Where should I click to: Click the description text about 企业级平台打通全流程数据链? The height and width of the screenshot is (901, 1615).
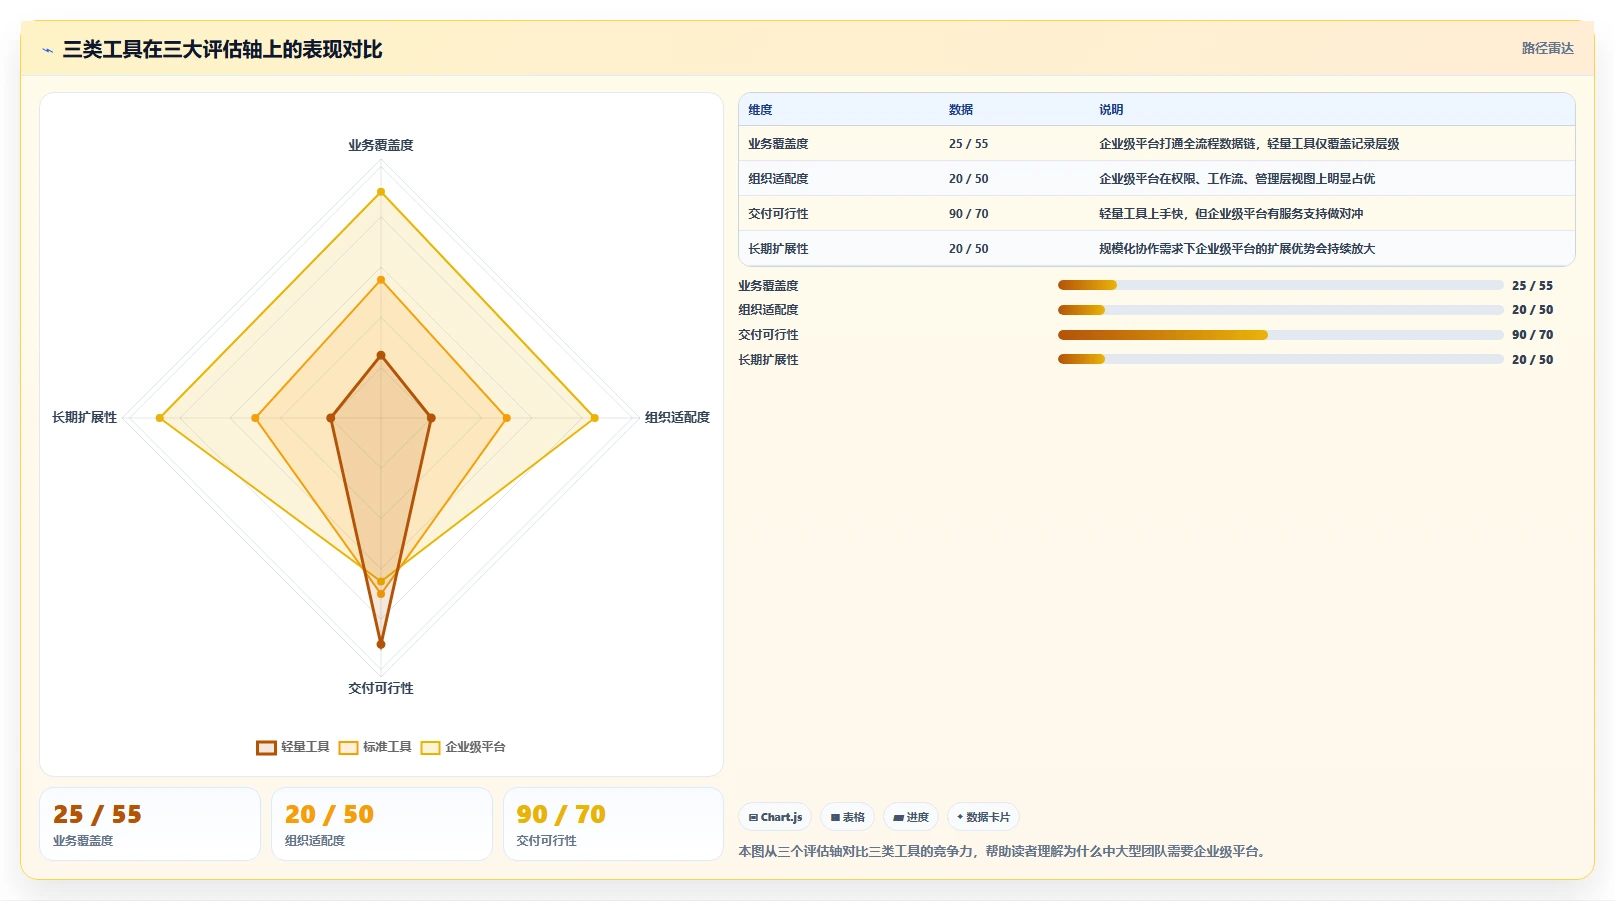pyautogui.click(x=1249, y=144)
